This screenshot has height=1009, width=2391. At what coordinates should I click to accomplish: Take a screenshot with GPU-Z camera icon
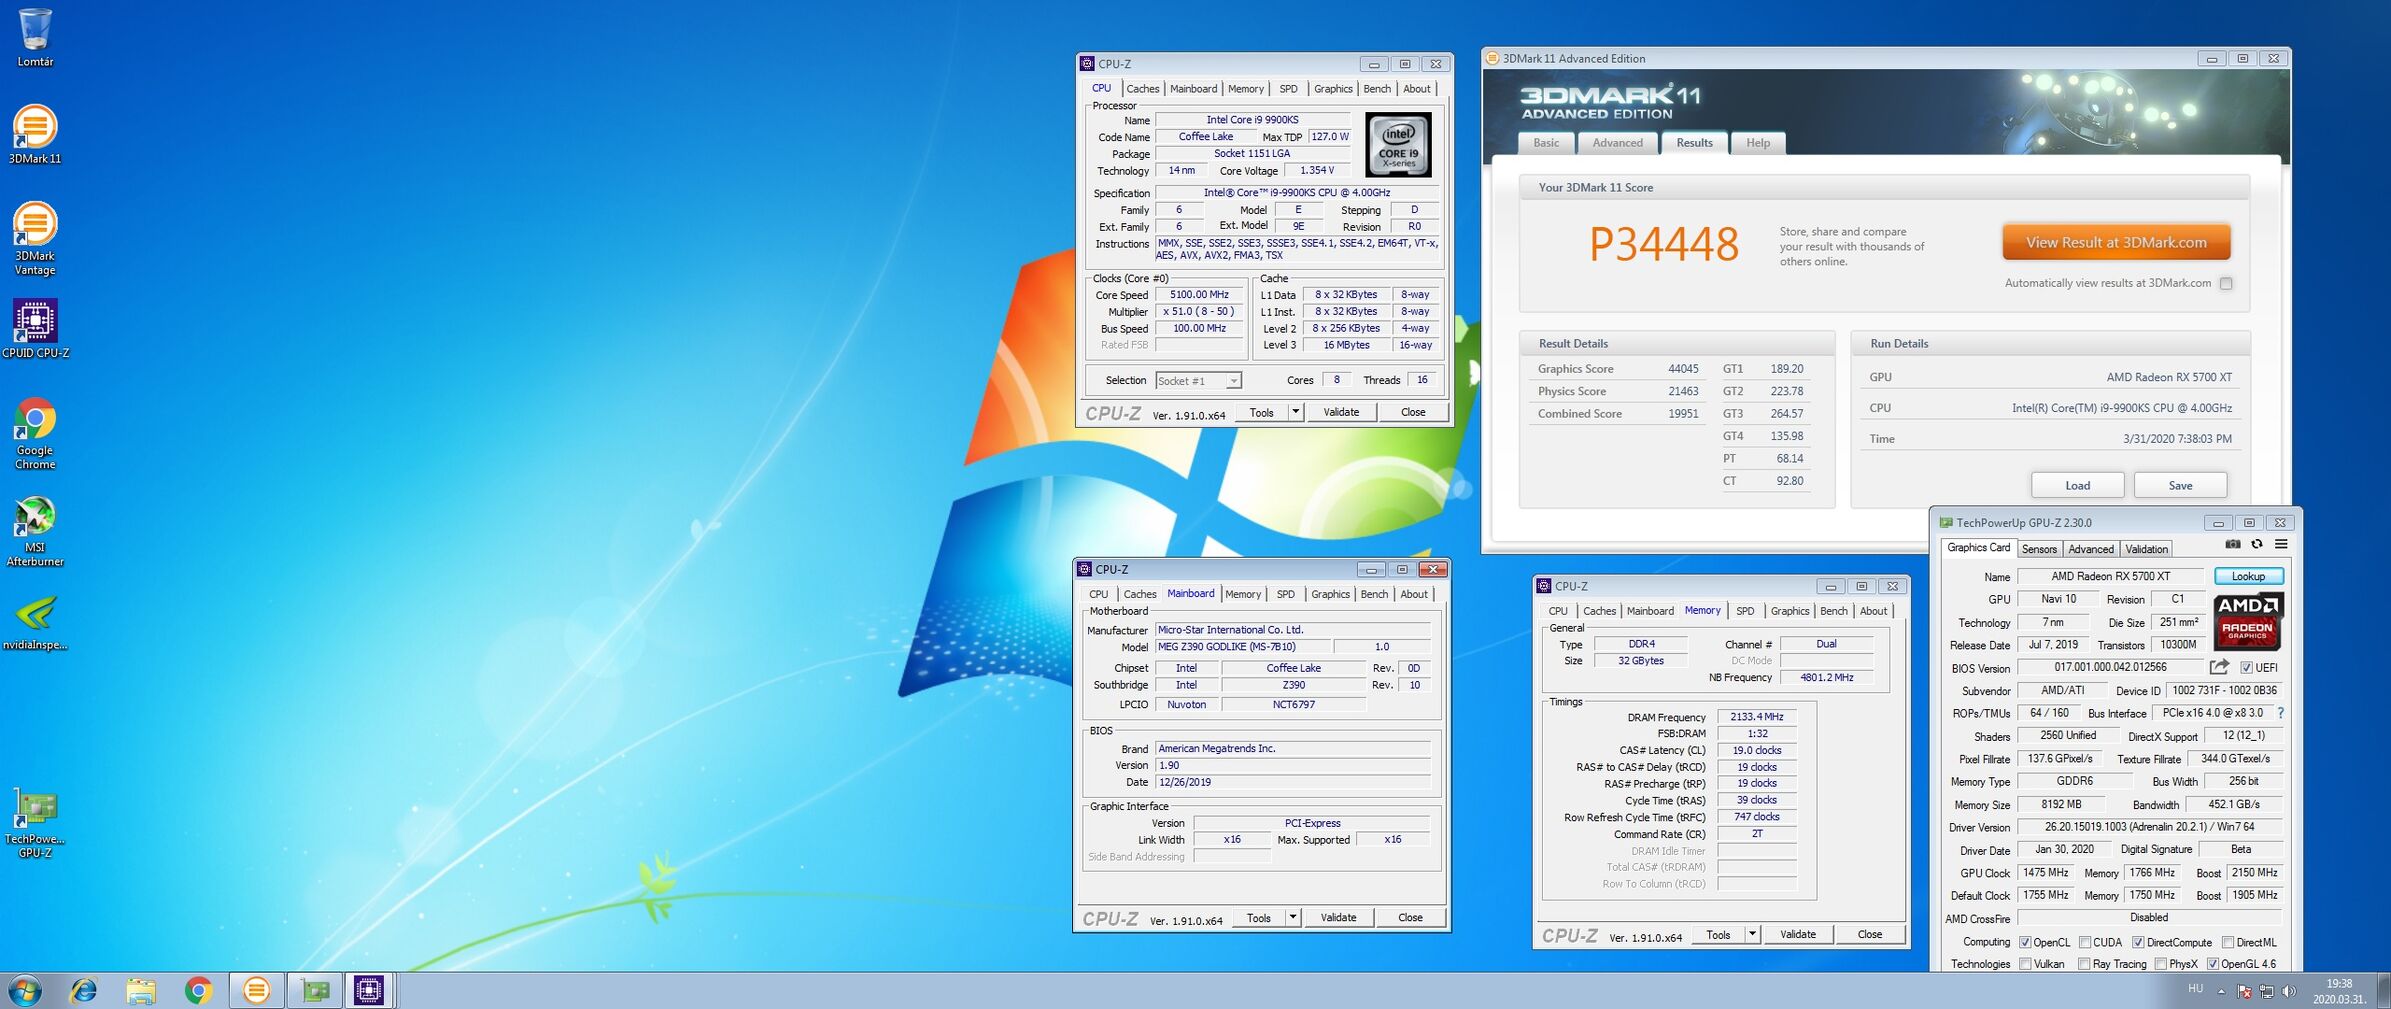click(2232, 545)
